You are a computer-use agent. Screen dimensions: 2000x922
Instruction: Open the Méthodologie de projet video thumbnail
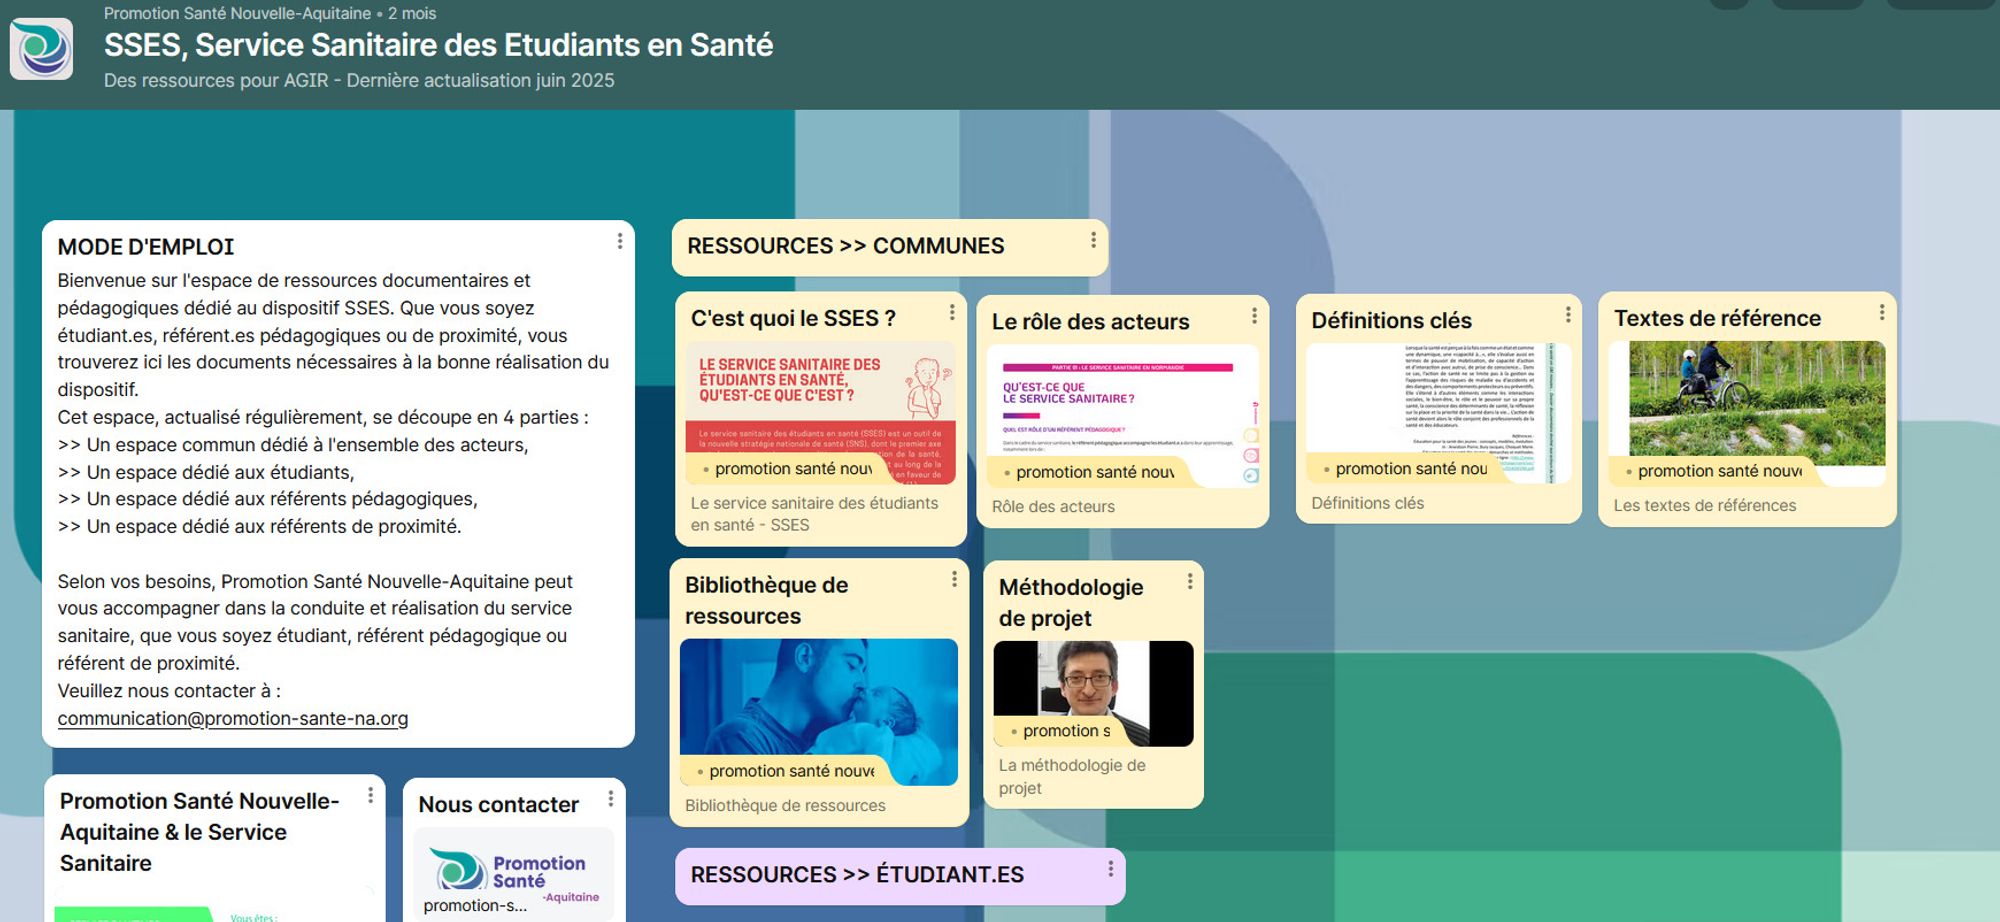1093,693
